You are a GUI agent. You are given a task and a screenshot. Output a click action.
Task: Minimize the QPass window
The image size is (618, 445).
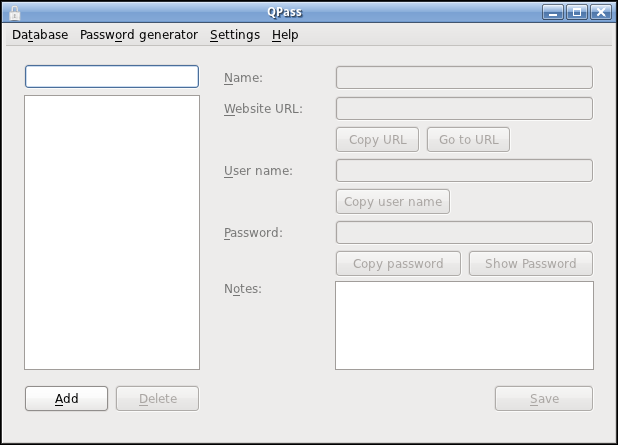click(553, 12)
